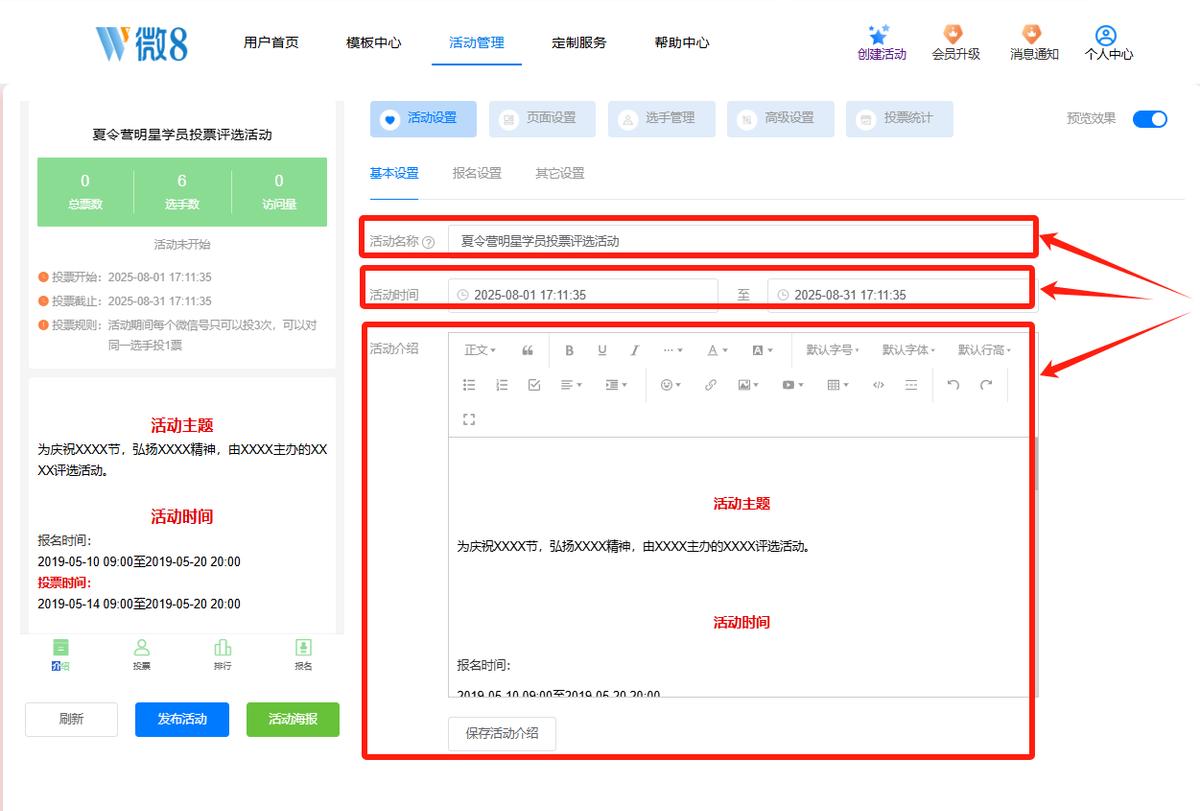1200x811 pixels.
Task: Switch to the 报名设置 tab
Action: coord(477,173)
